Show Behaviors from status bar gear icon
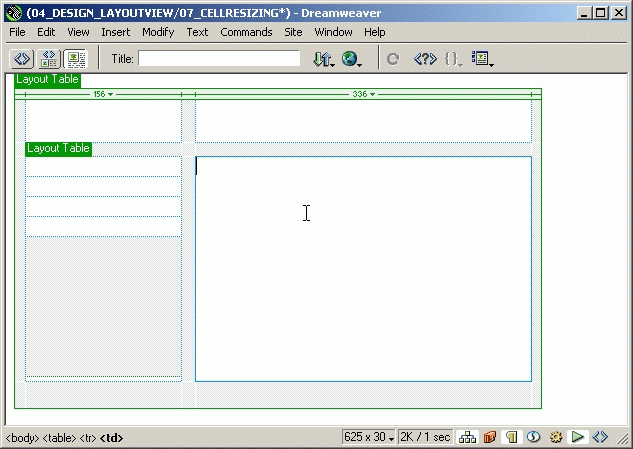633x449 pixels. coord(556,437)
